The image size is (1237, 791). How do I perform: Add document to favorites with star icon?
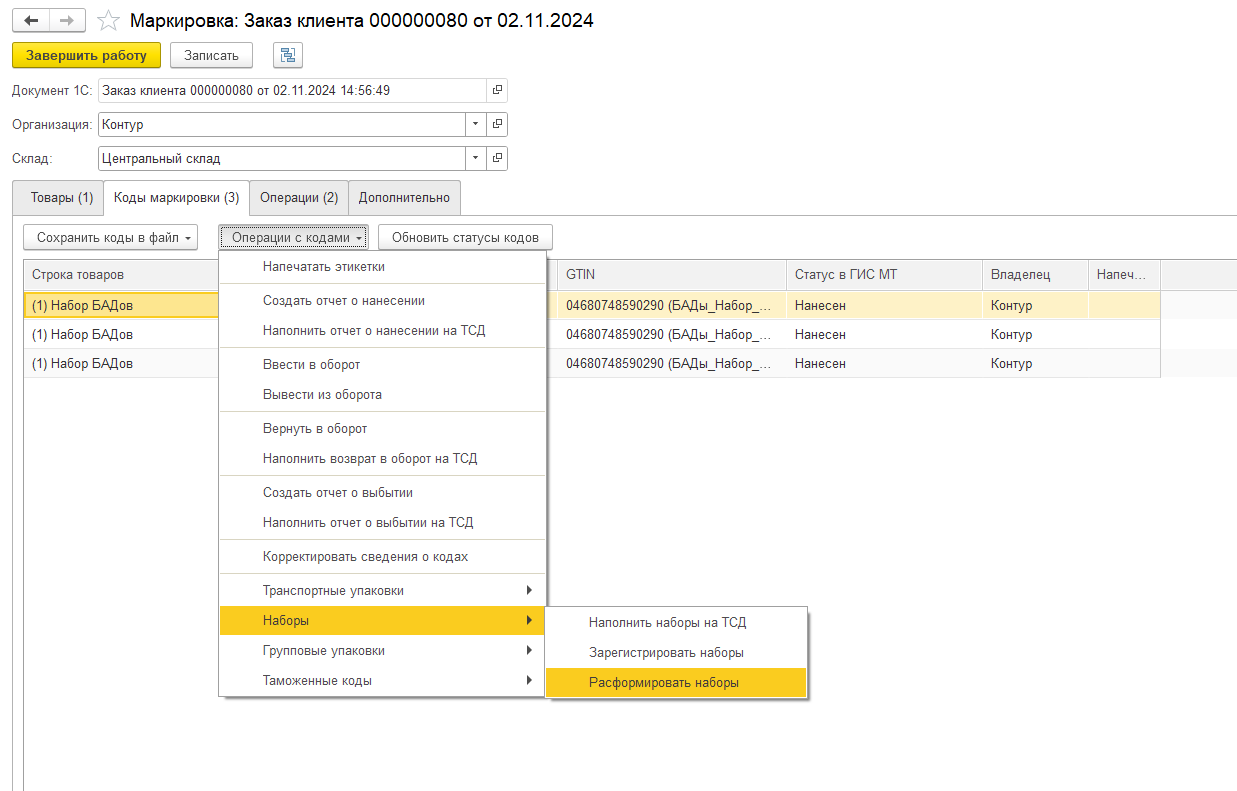click(109, 20)
